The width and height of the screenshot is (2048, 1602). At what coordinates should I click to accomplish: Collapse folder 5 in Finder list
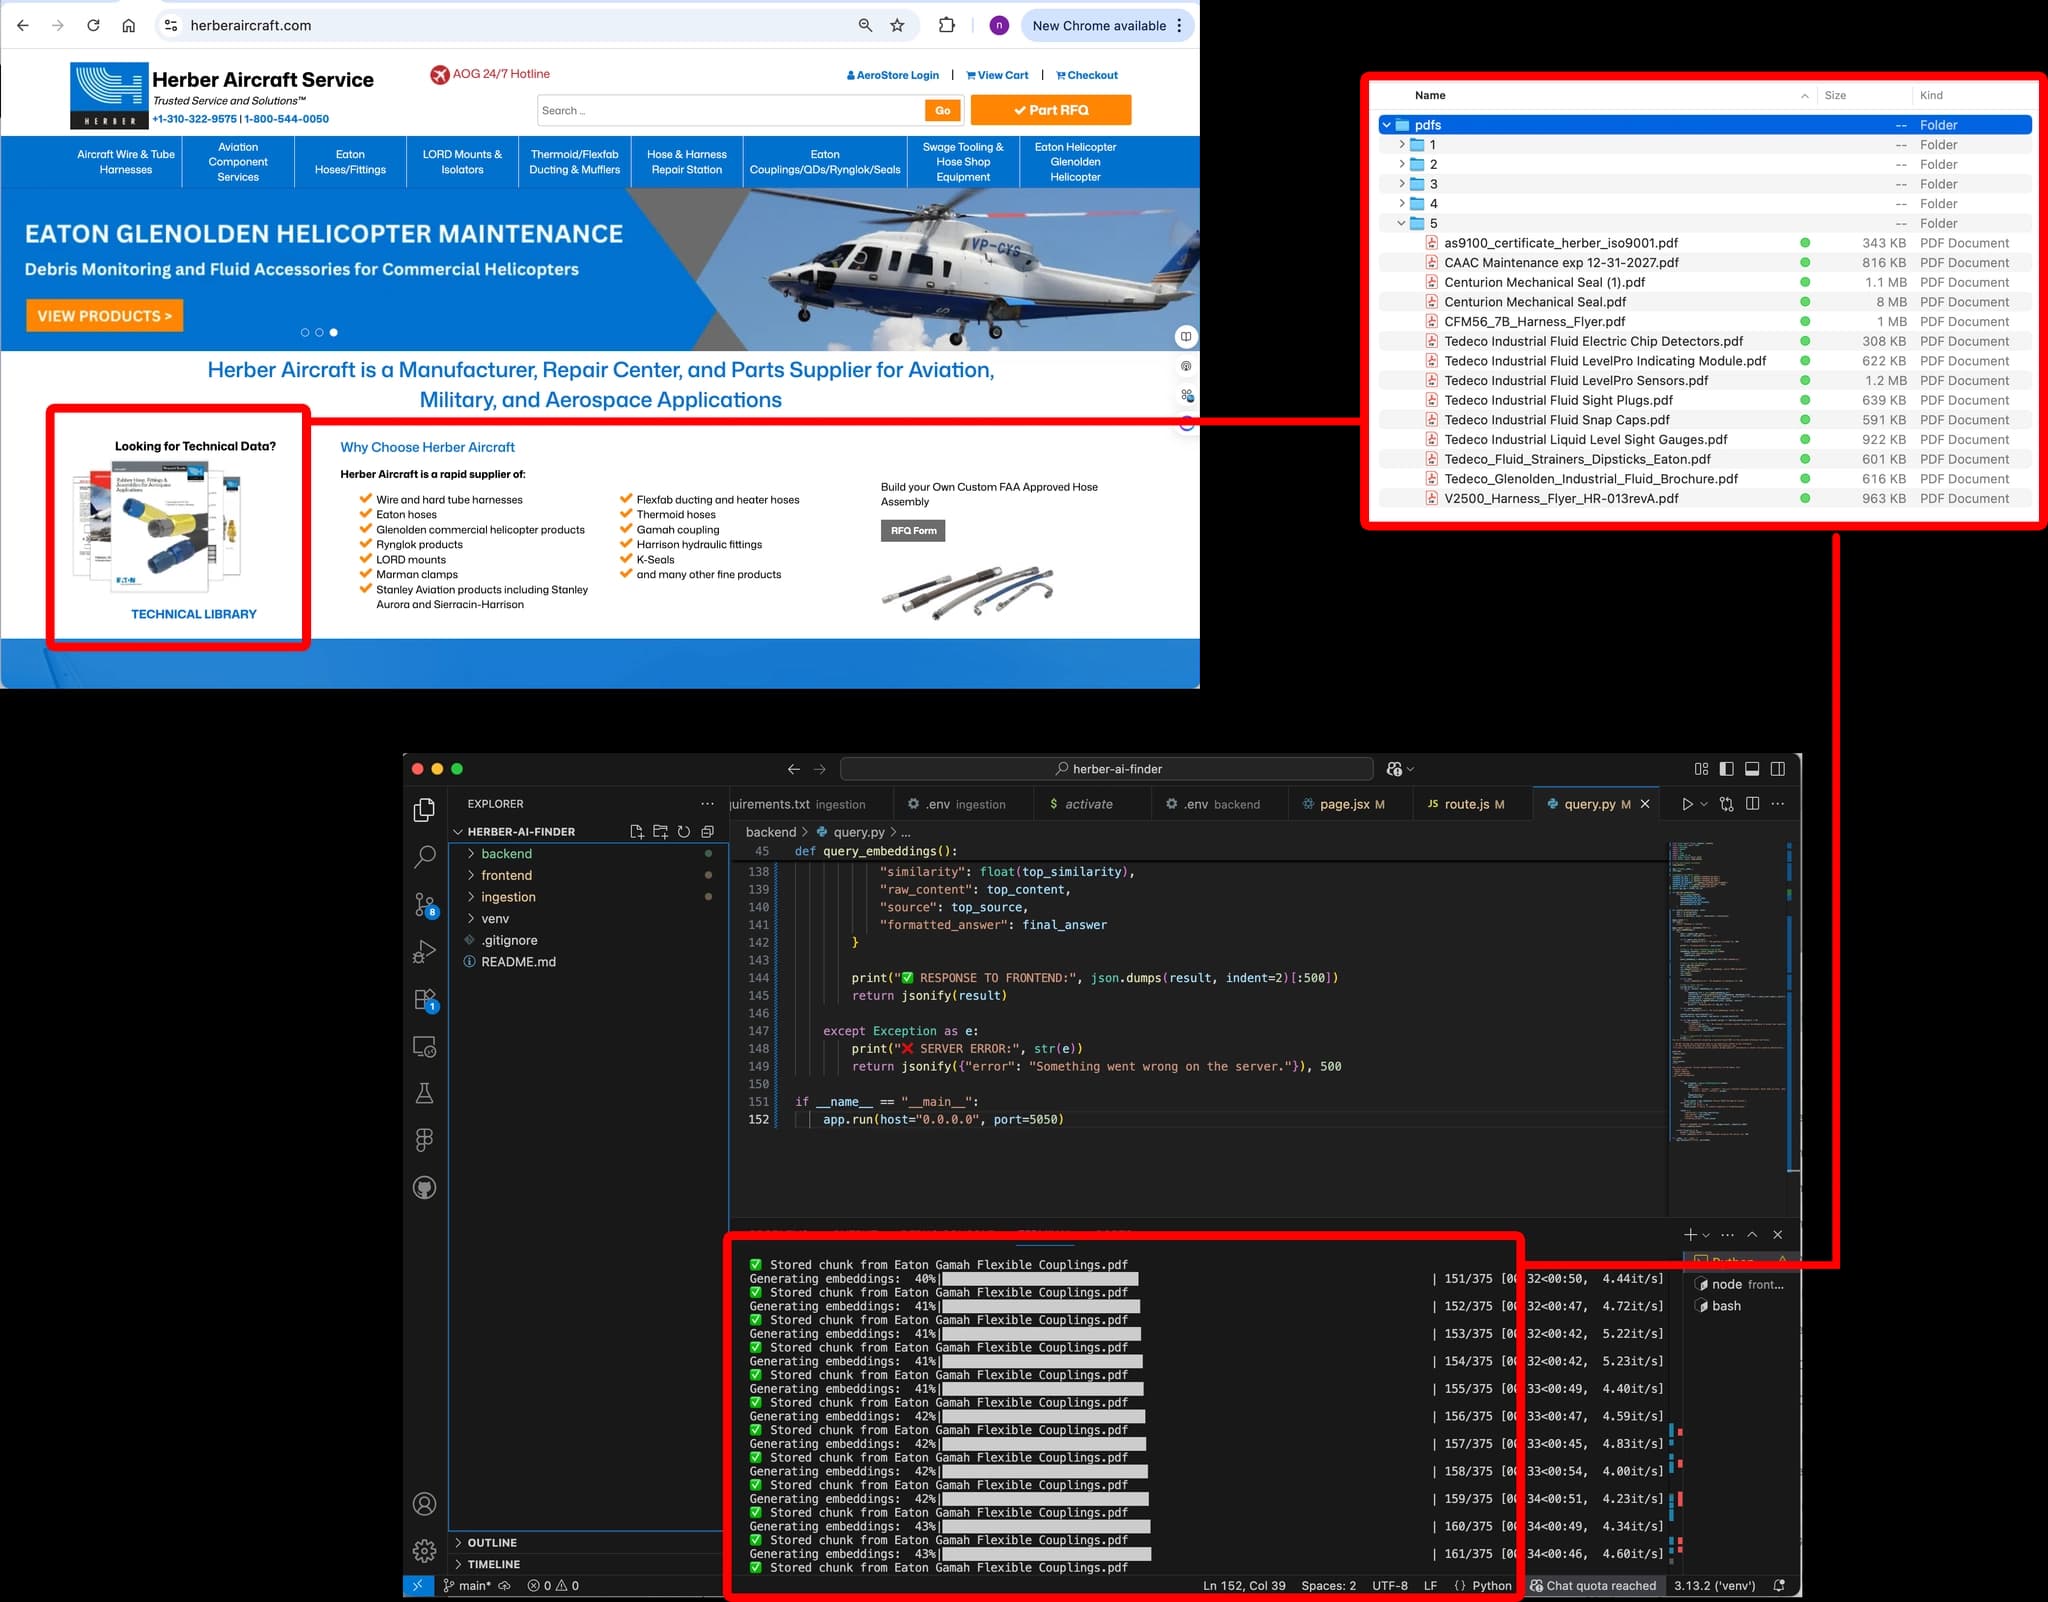1402,223
